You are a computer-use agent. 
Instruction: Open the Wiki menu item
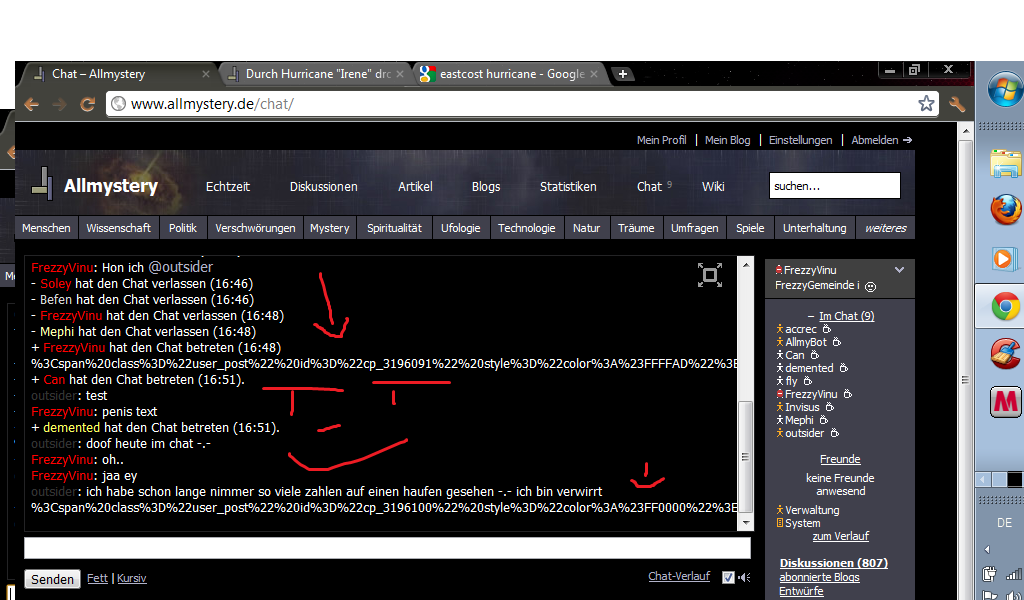713,187
